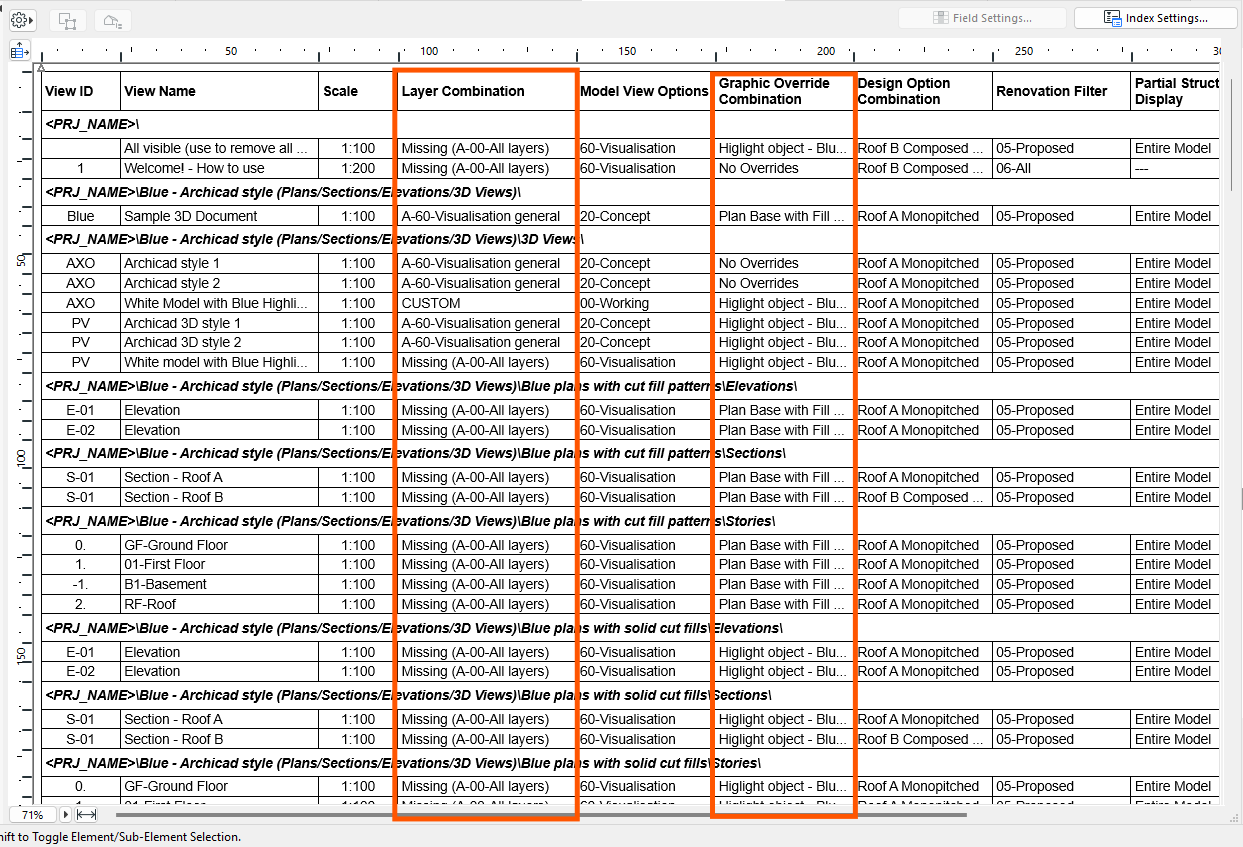Click the select-in-model overlapping squares icon
1243x847 pixels.
[x=67, y=20]
